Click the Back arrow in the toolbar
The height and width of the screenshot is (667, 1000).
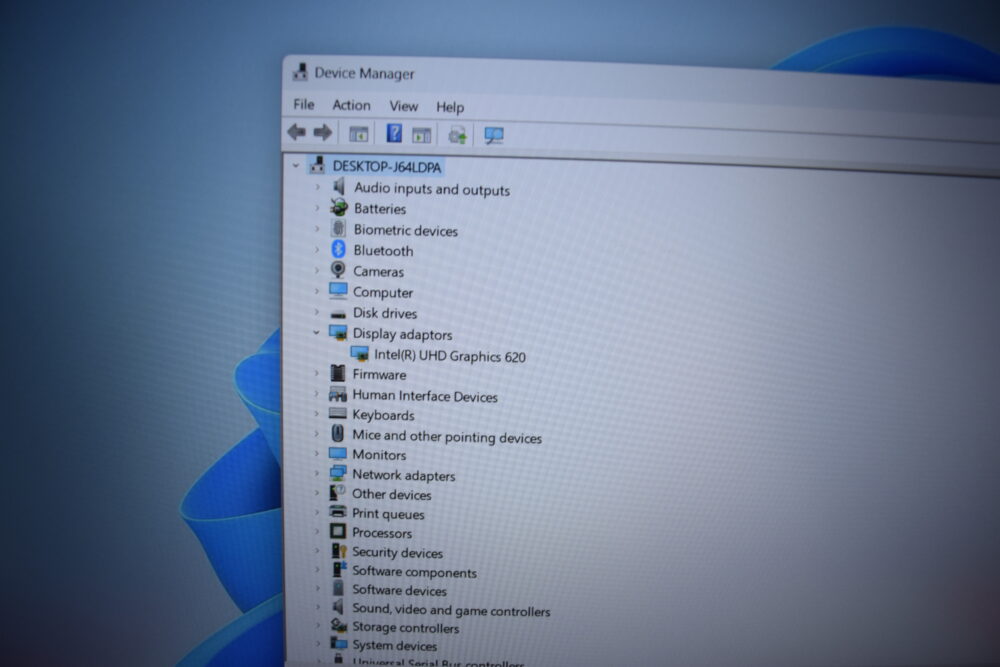[296, 132]
